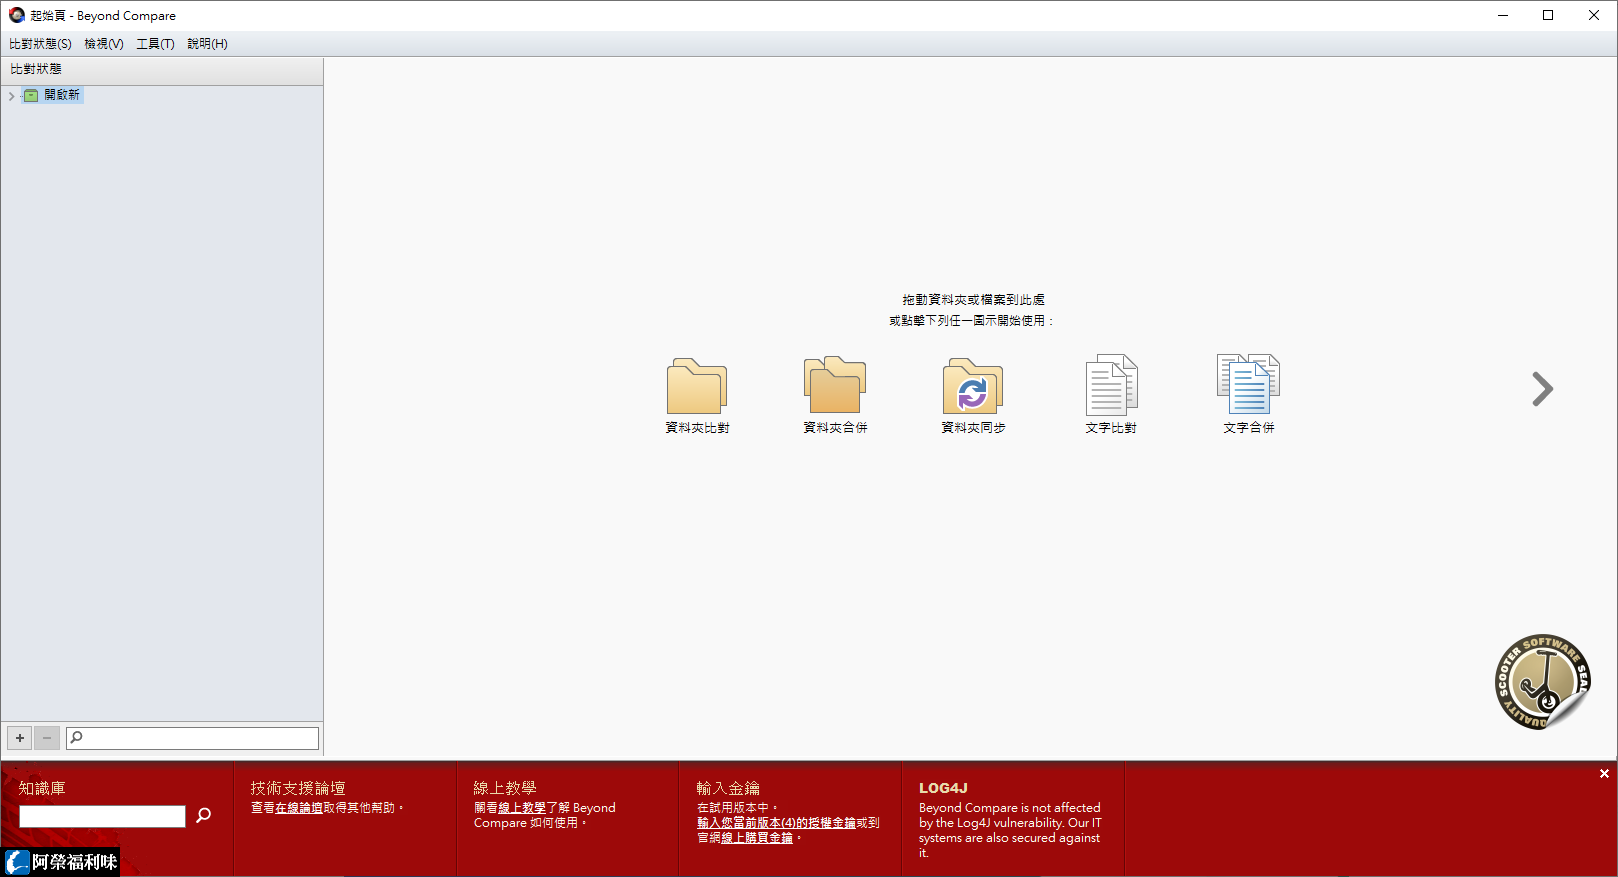
Task: Open the 線上教學 tutorial link
Action: (x=522, y=808)
